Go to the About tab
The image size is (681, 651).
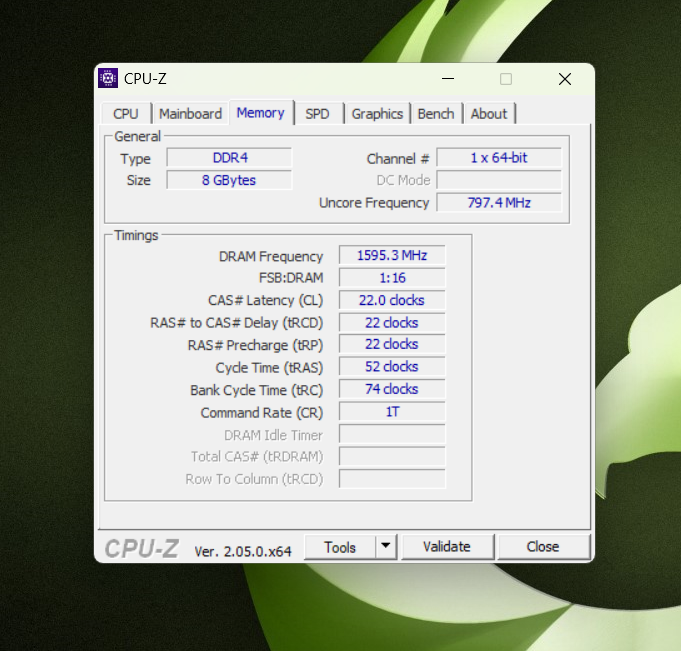coord(489,114)
